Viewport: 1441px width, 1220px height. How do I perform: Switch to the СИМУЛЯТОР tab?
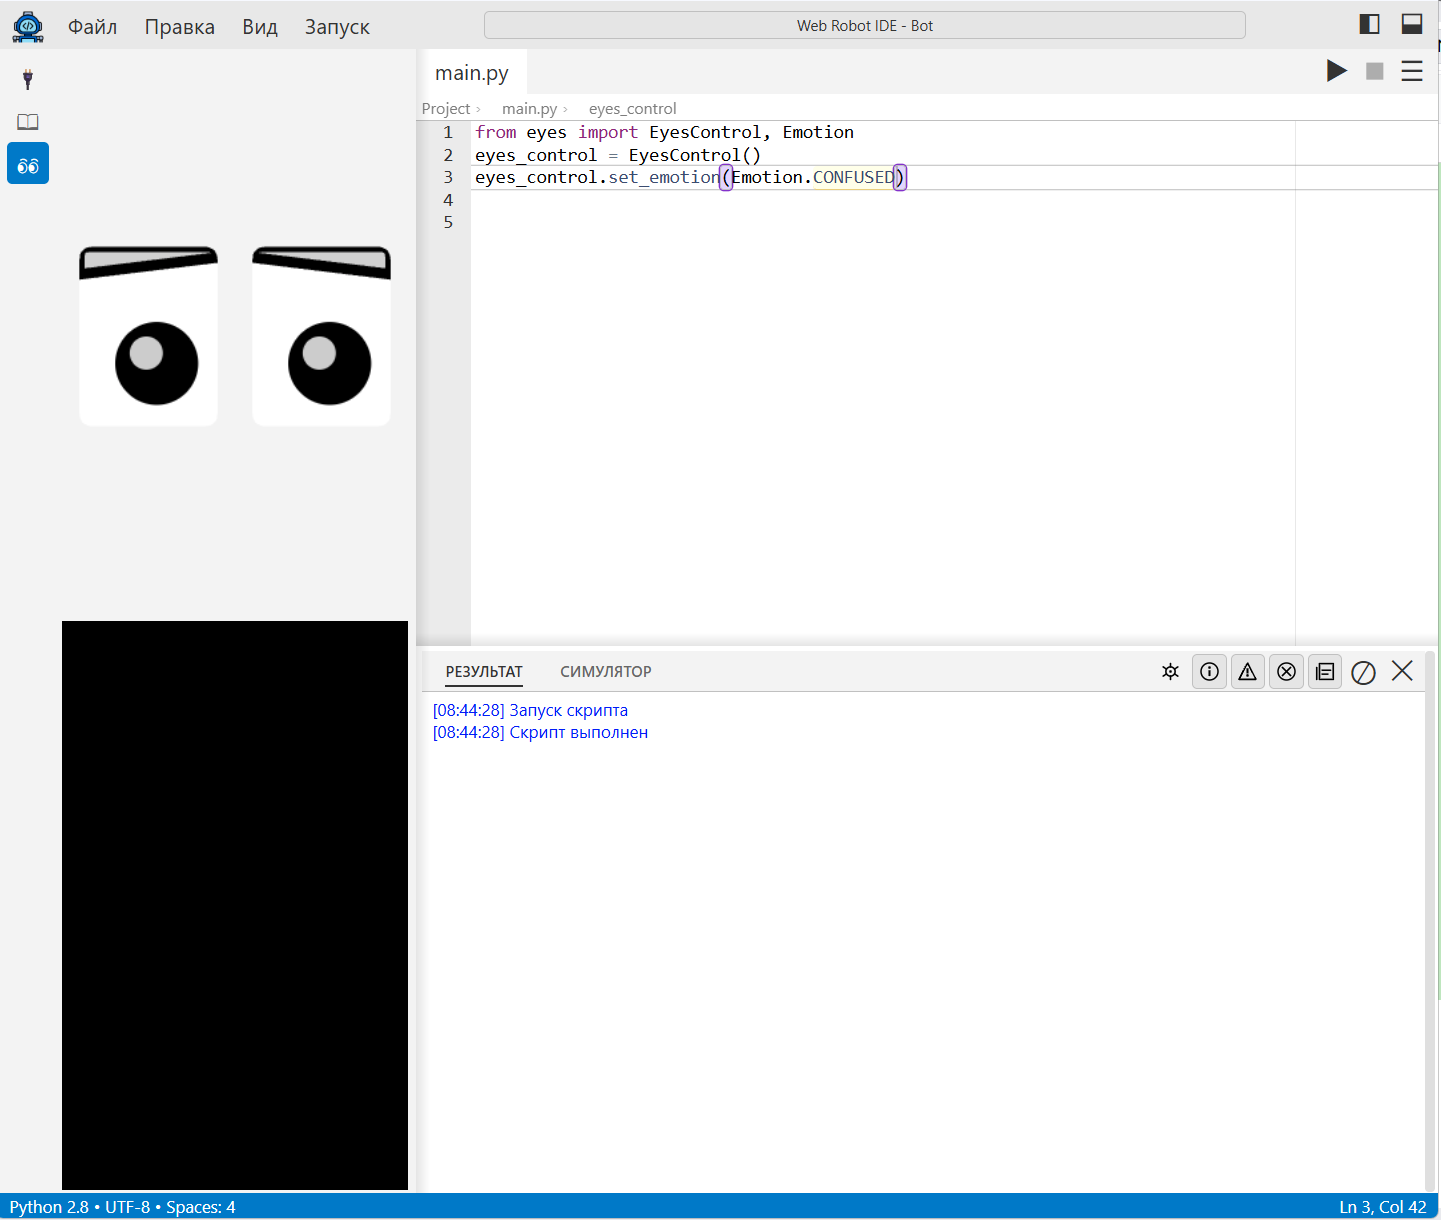pyautogui.click(x=606, y=672)
